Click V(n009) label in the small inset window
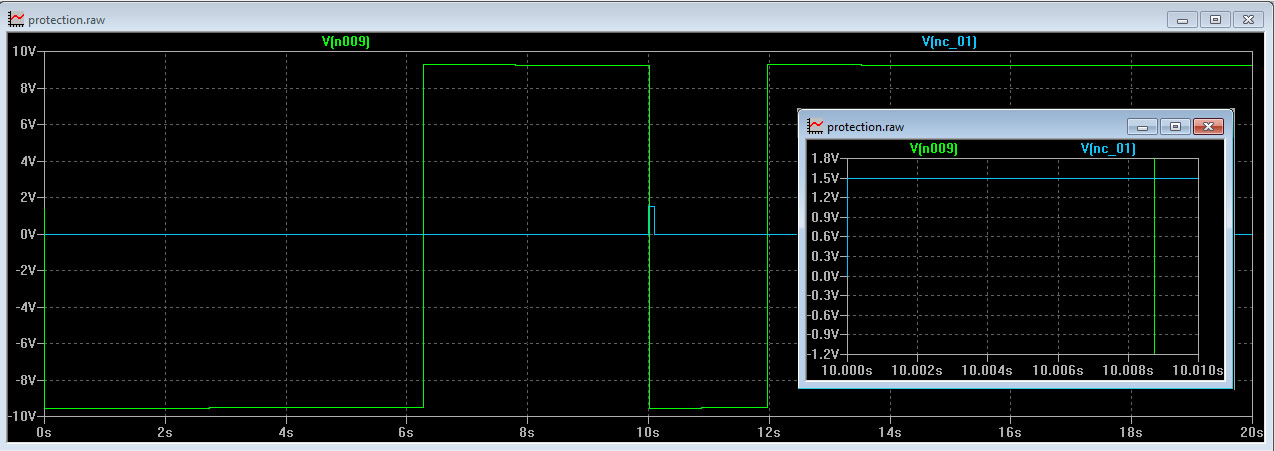1275x451 pixels. 934,148
